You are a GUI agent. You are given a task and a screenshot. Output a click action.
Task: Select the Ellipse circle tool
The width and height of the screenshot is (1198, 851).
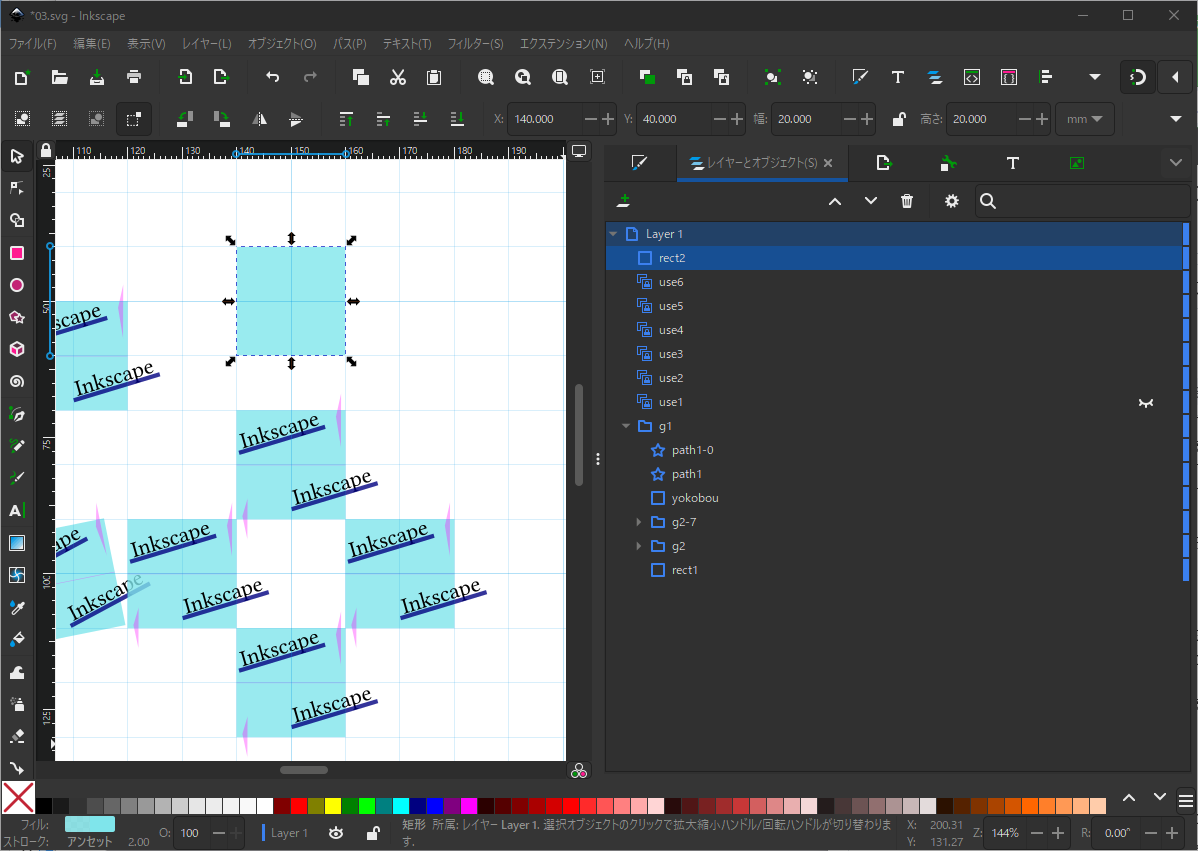(17, 285)
